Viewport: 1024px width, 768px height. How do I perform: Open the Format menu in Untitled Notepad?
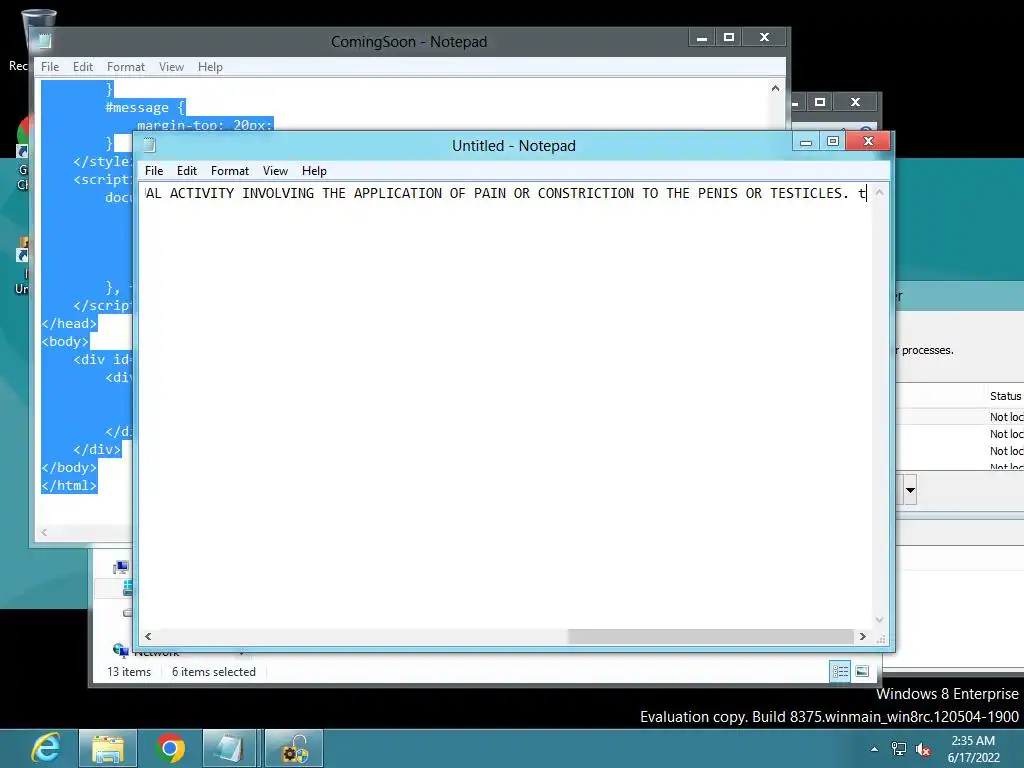pos(230,170)
